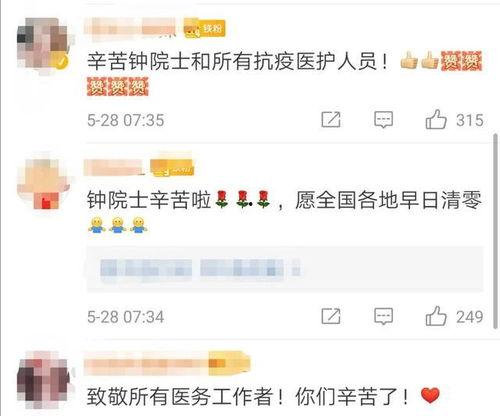Open the fan badge beside first username
This screenshot has width=500, height=416.
pyautogui.click(x=205, y=29)
